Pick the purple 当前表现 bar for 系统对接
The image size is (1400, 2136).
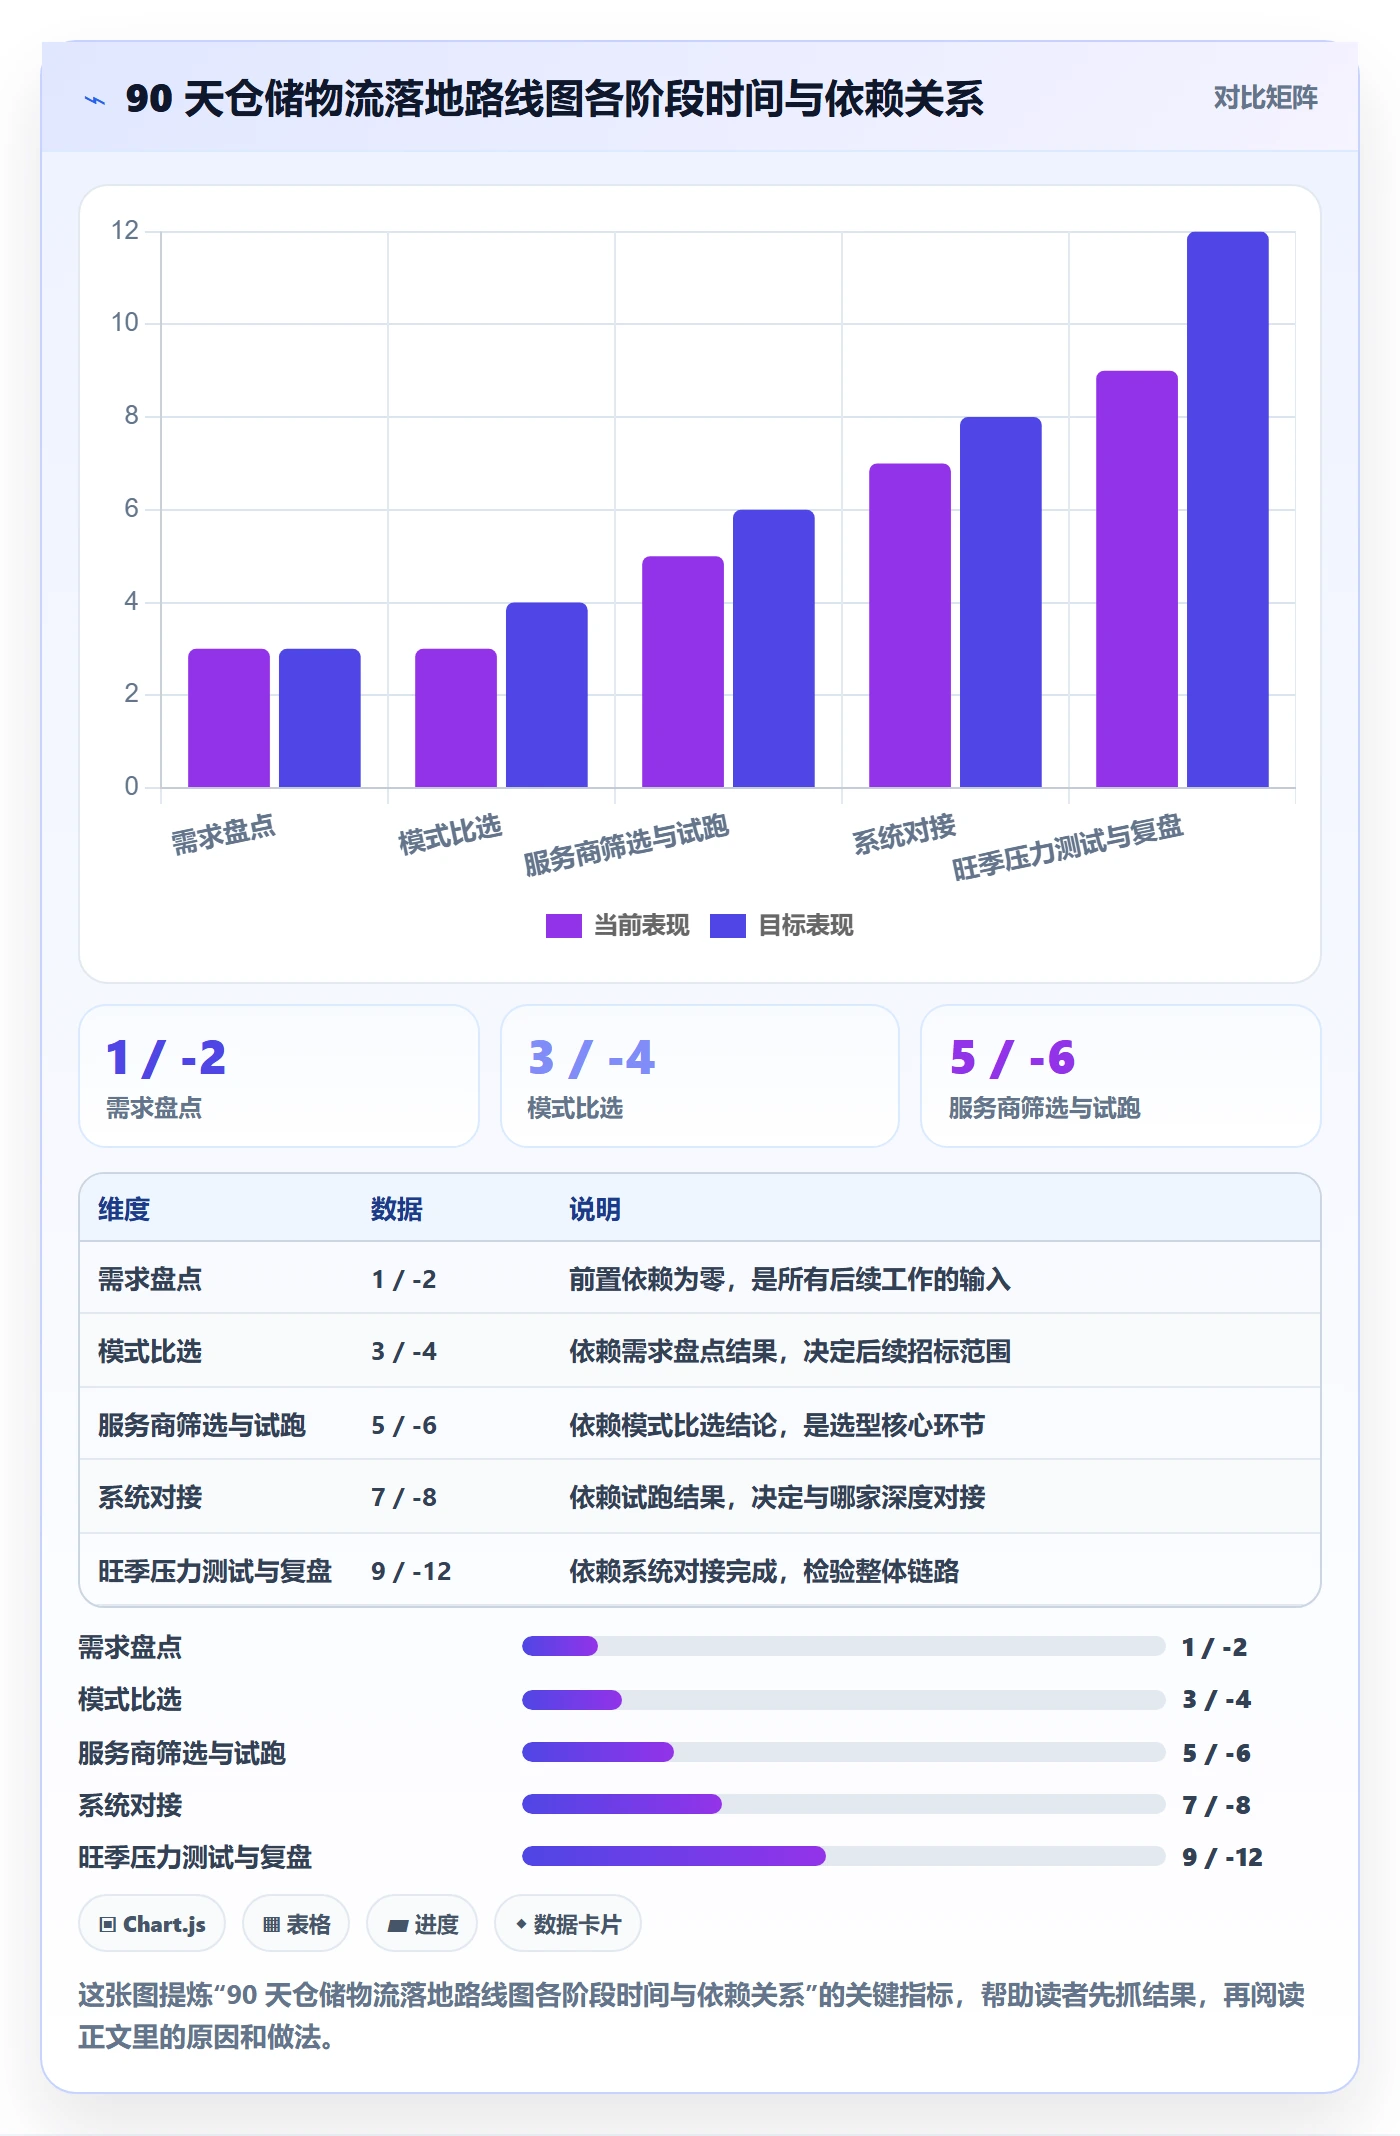tap(910, 625)
